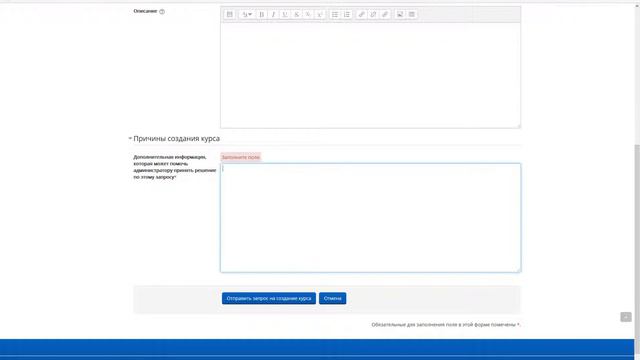Toggle italic formatting
The image size is (640, 360).
pyautogui.click(x=273, y=14)
